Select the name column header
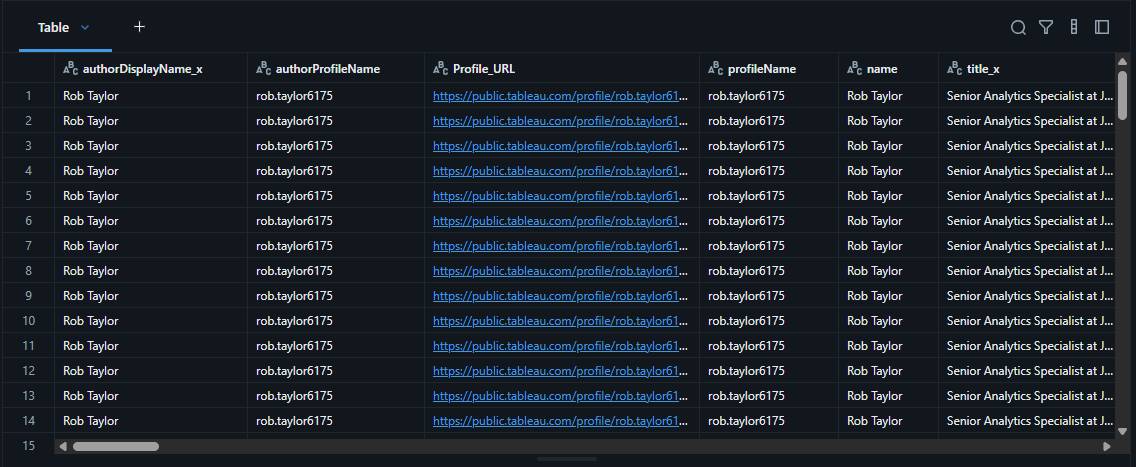This screenshot has width=1136, height=467. click(888, 69)
